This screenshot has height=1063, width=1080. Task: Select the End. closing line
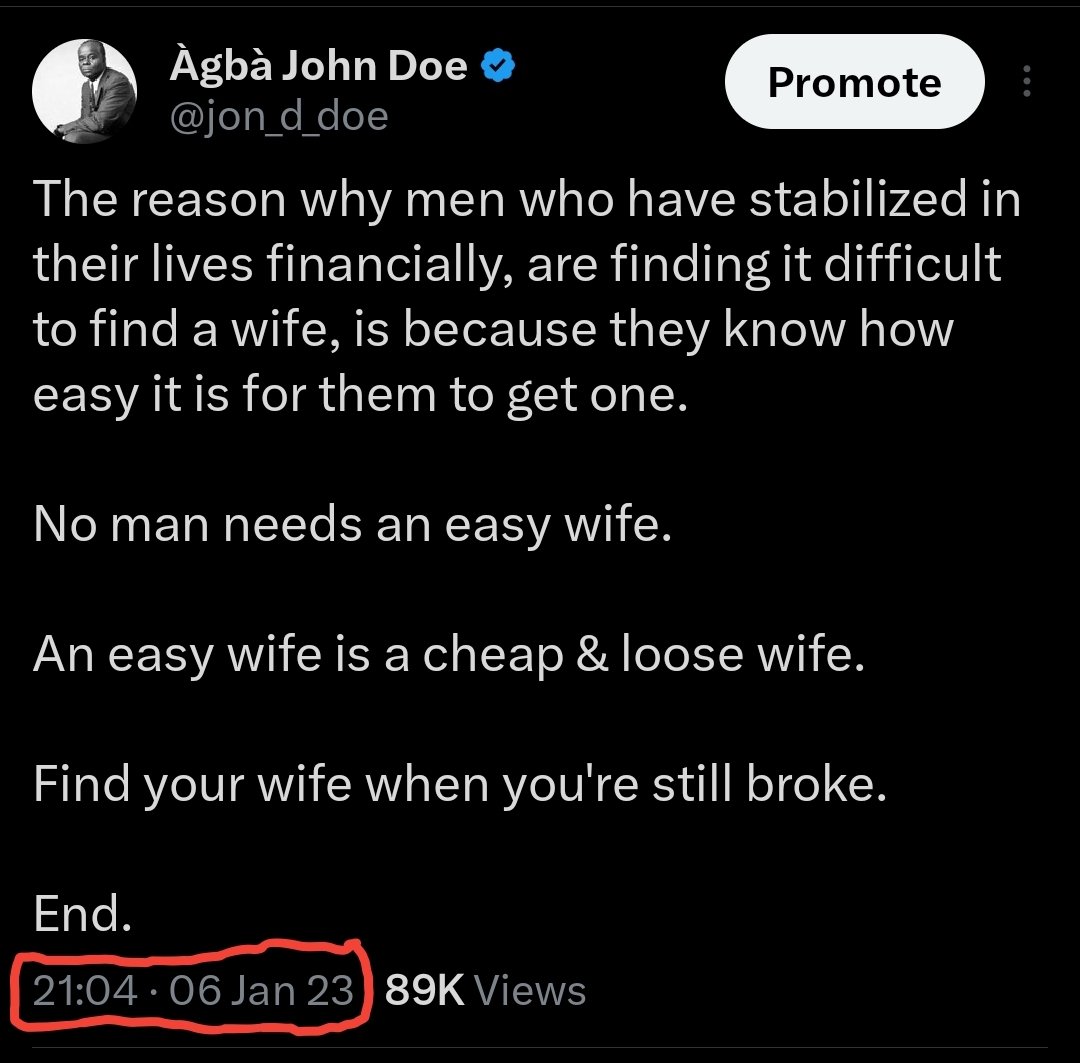pos(82,914)
